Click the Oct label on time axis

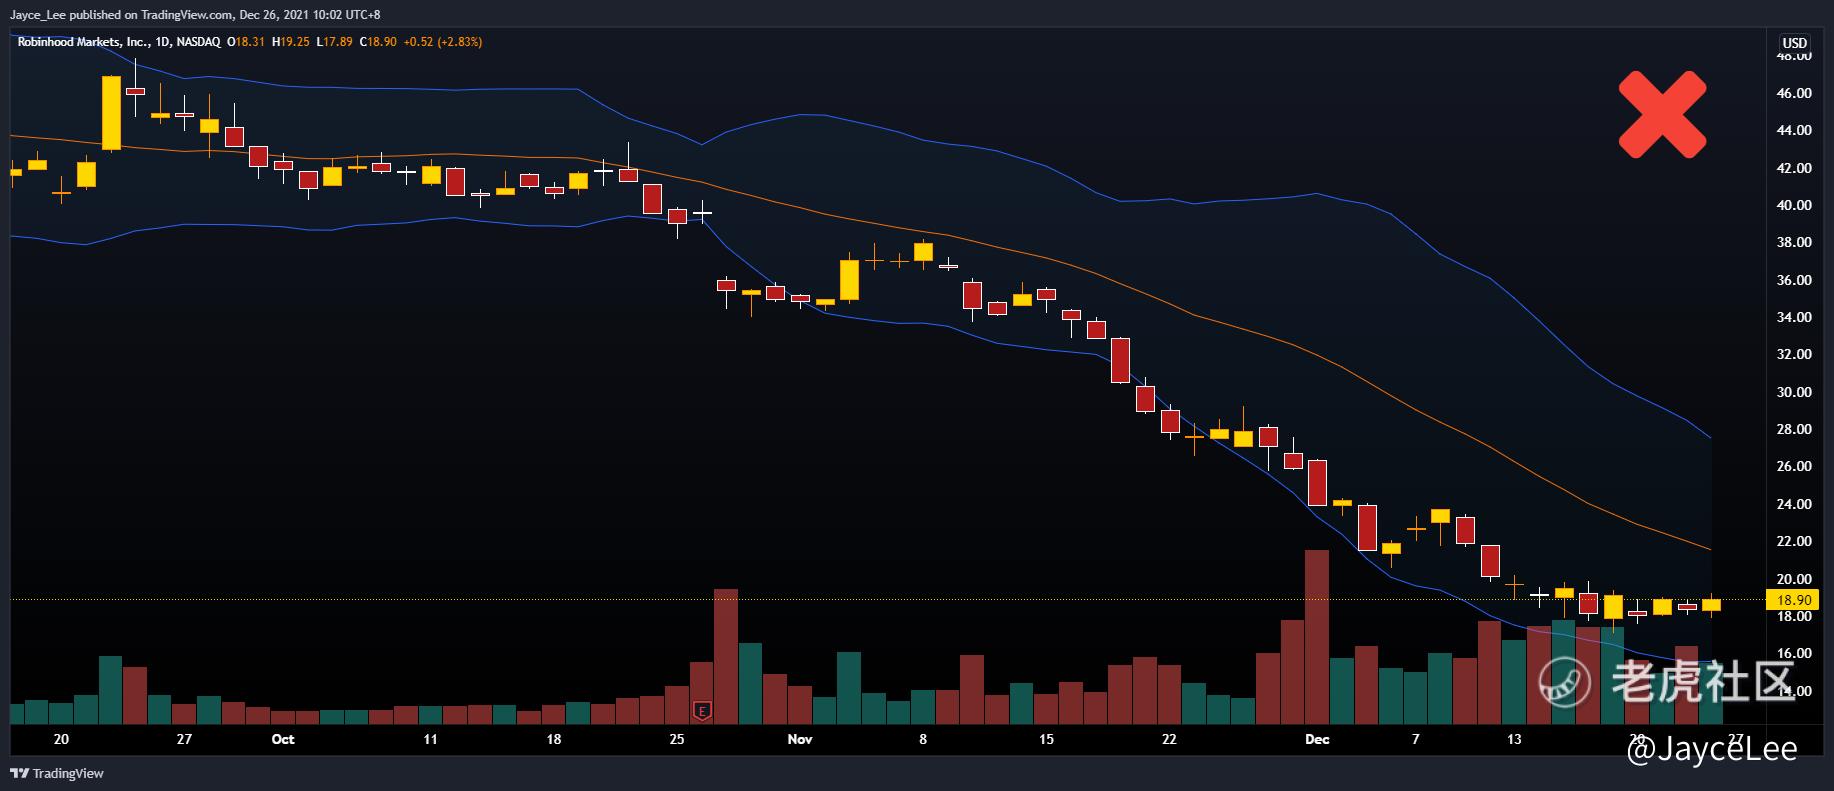click(x=283, y=739)
